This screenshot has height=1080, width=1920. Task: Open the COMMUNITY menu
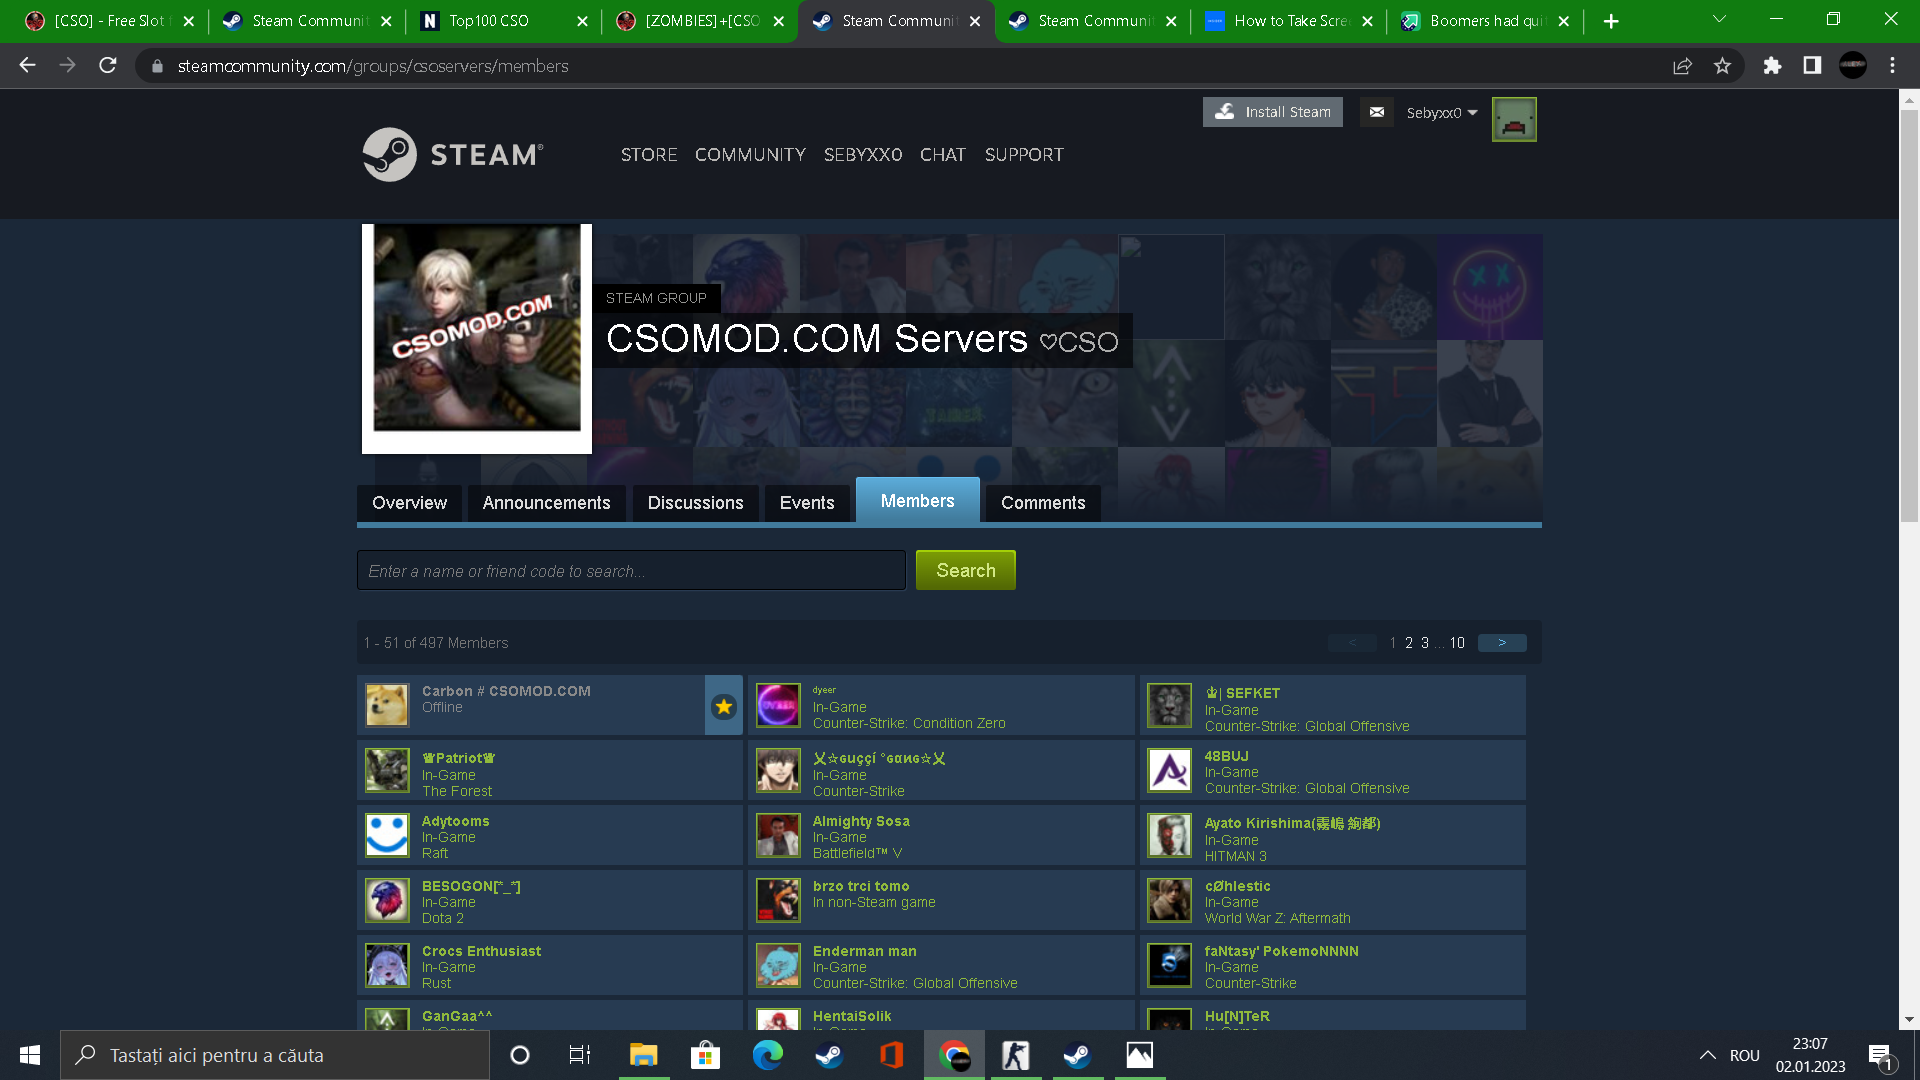(750, 155)
